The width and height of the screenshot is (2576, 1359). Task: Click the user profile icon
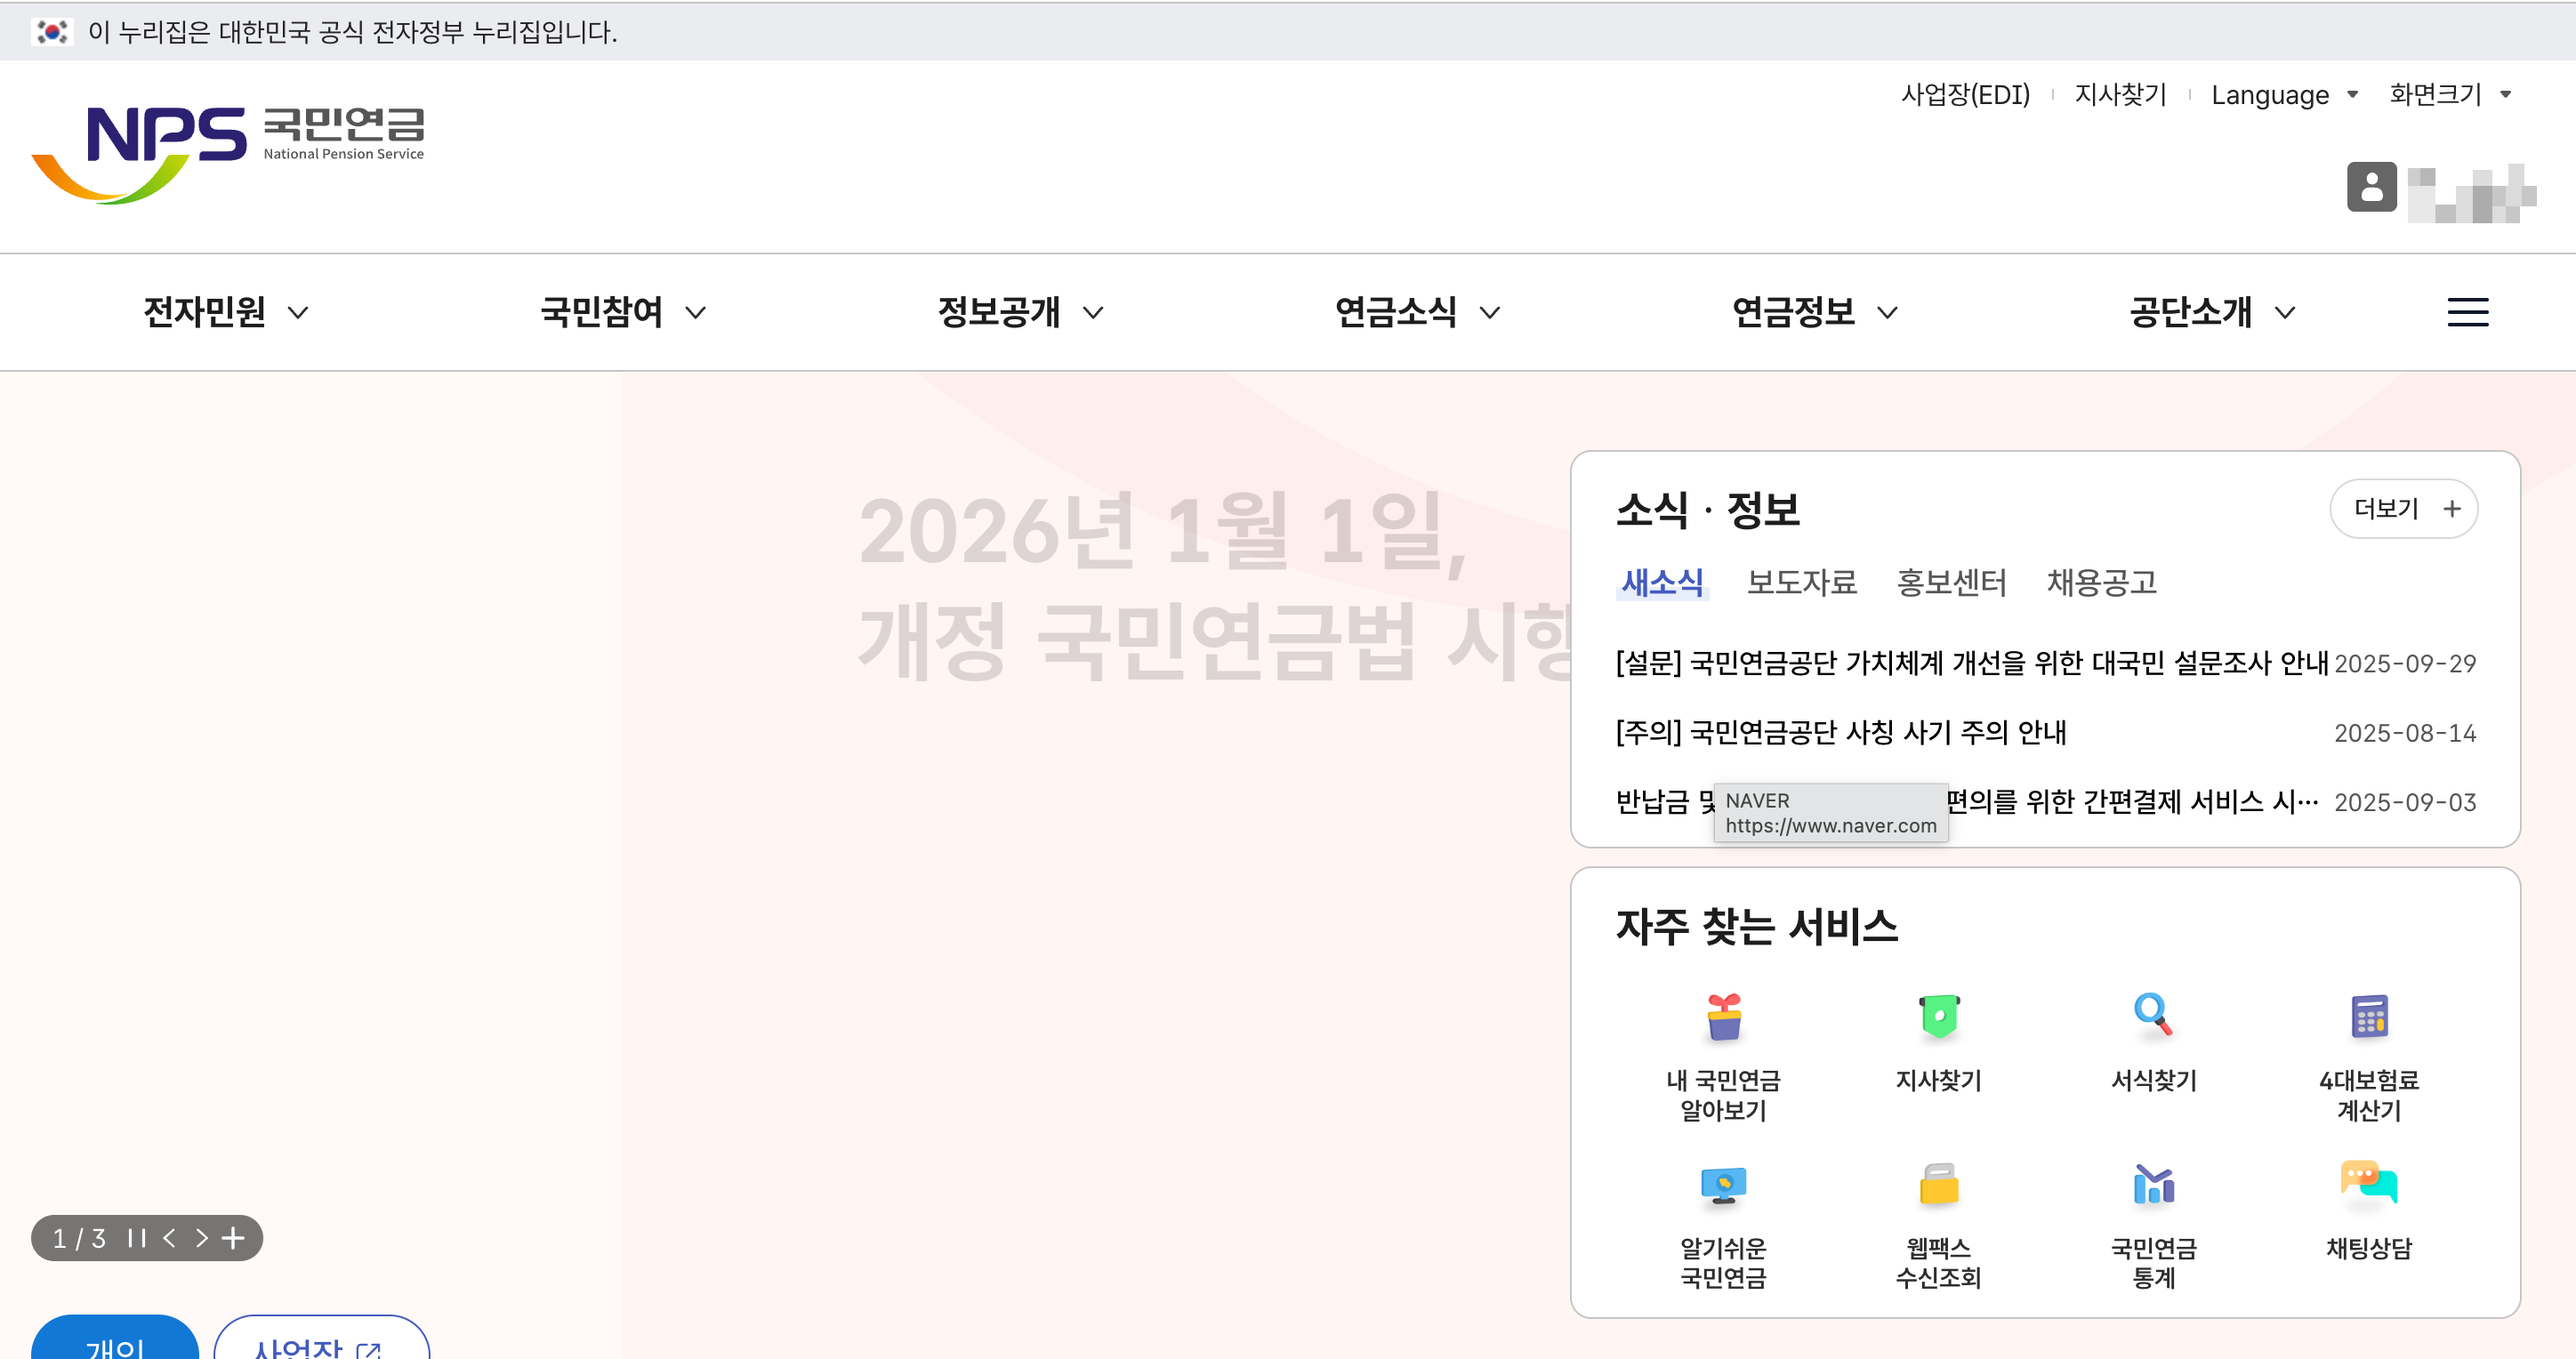pos(2371,187)
